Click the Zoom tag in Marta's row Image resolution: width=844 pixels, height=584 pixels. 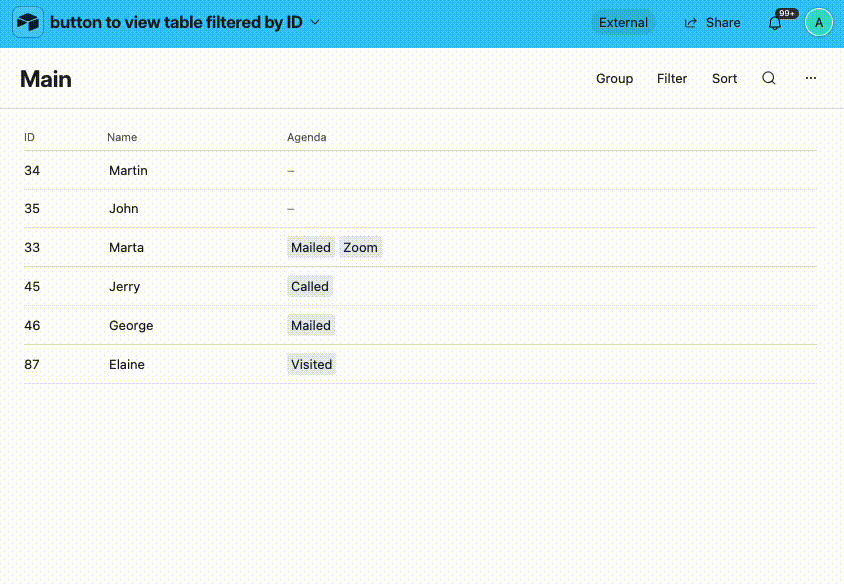point(360,248)
